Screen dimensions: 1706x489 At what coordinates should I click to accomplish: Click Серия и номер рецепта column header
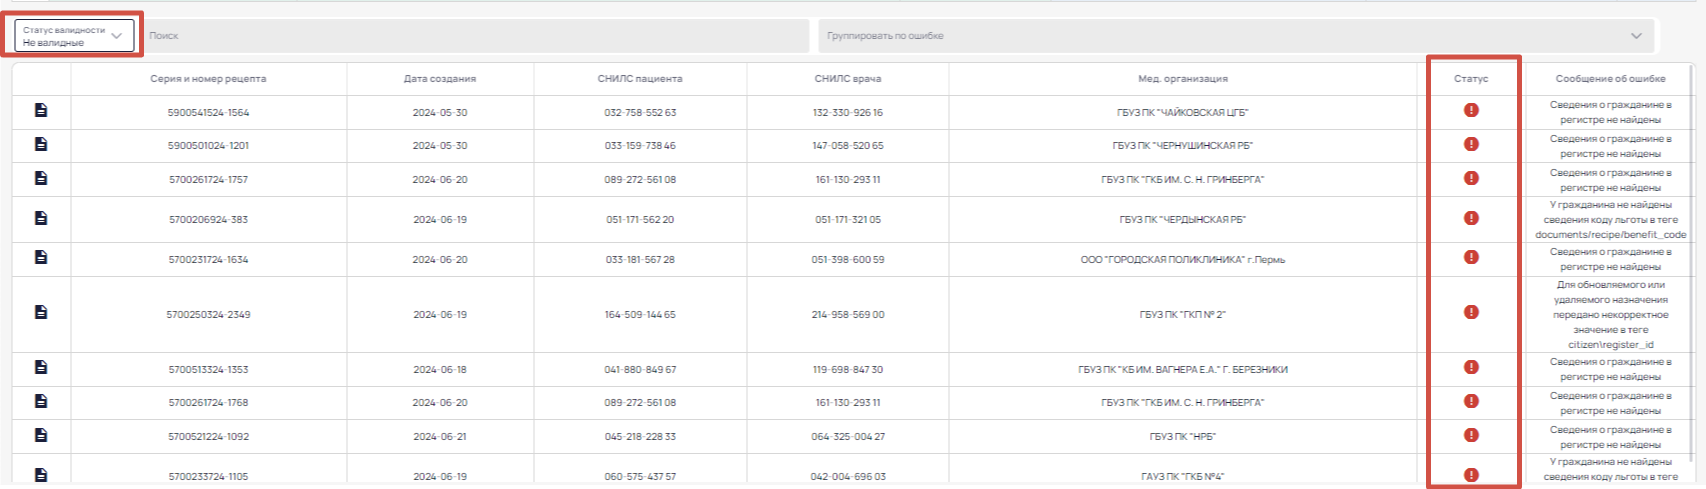point(208,79)
